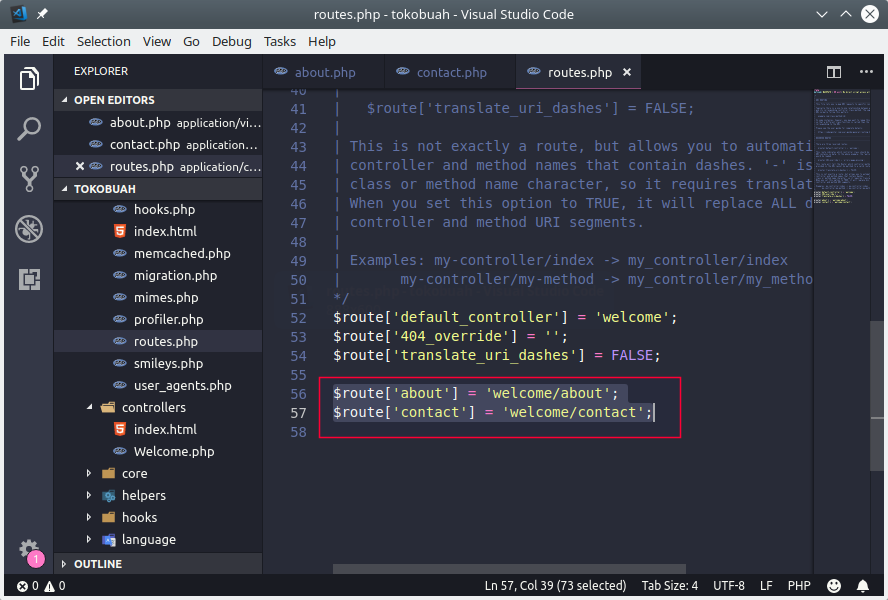The image size is (888, 600).
Task: Open the Source Control view
Action: [29, 179]
